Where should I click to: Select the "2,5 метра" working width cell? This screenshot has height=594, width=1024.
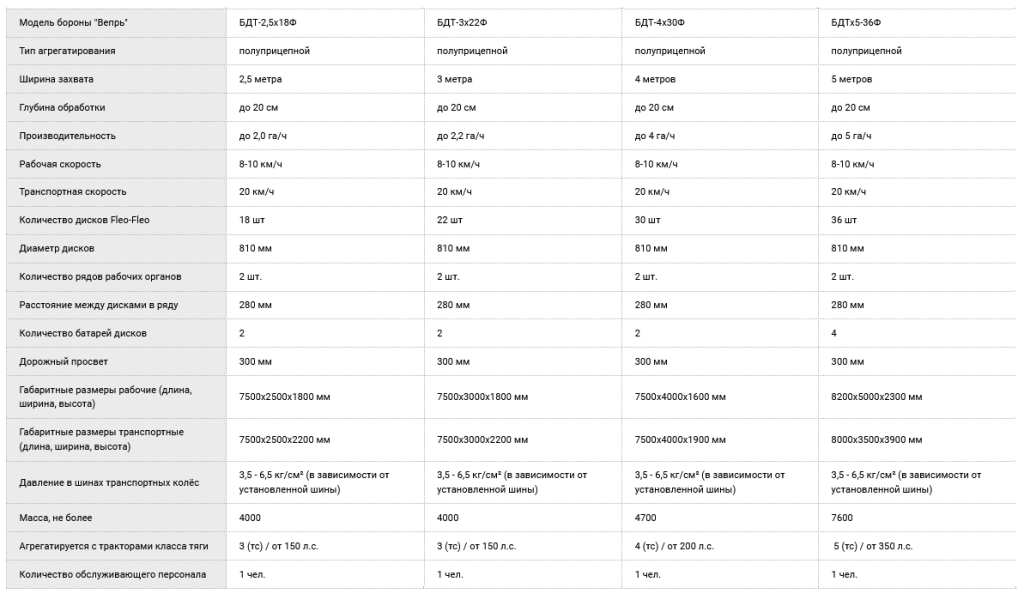[x=263, y=79]
